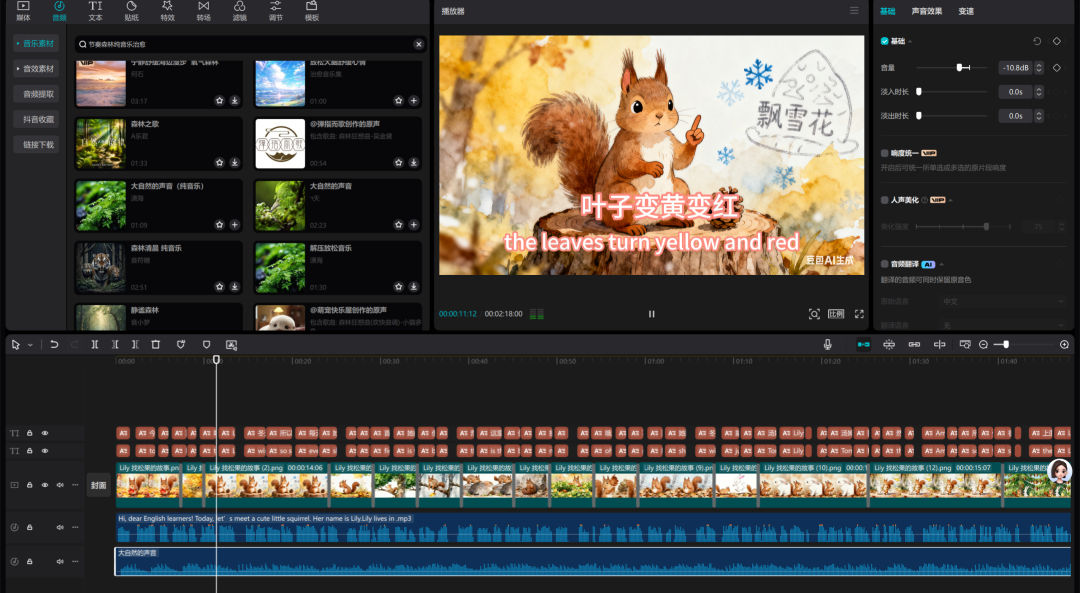Click the delete trash icon in timeline toolbar
1080x593 pixels.
pos(155,344)
